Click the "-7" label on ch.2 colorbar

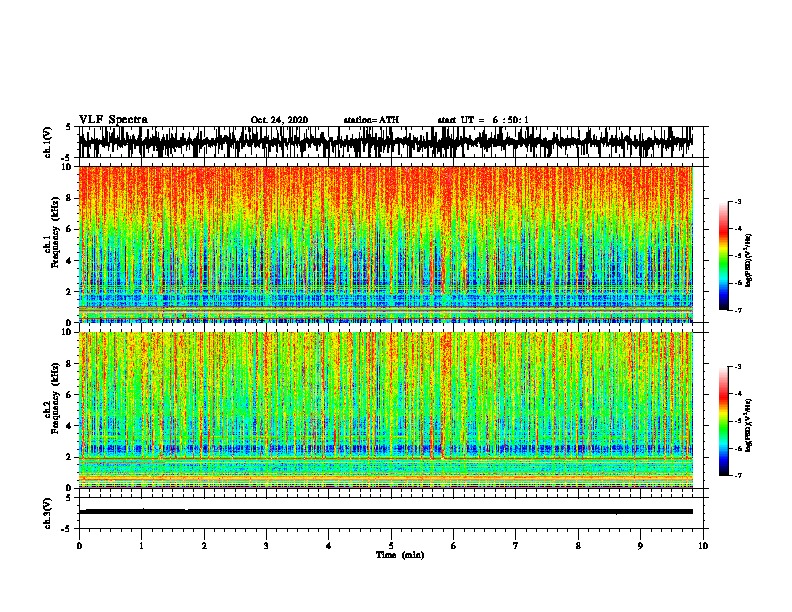[737, 476]
